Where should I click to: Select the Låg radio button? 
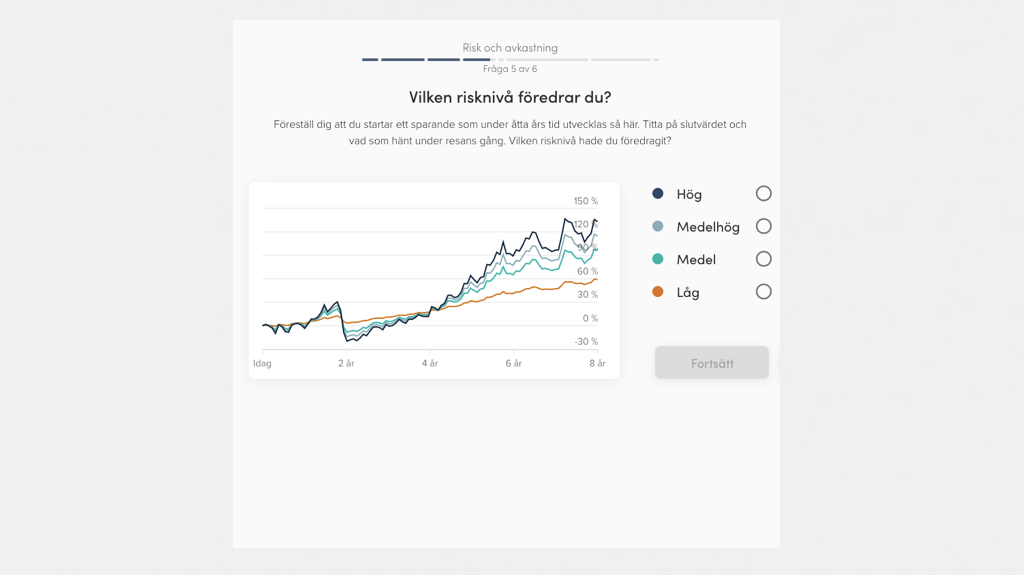[763, 292]
